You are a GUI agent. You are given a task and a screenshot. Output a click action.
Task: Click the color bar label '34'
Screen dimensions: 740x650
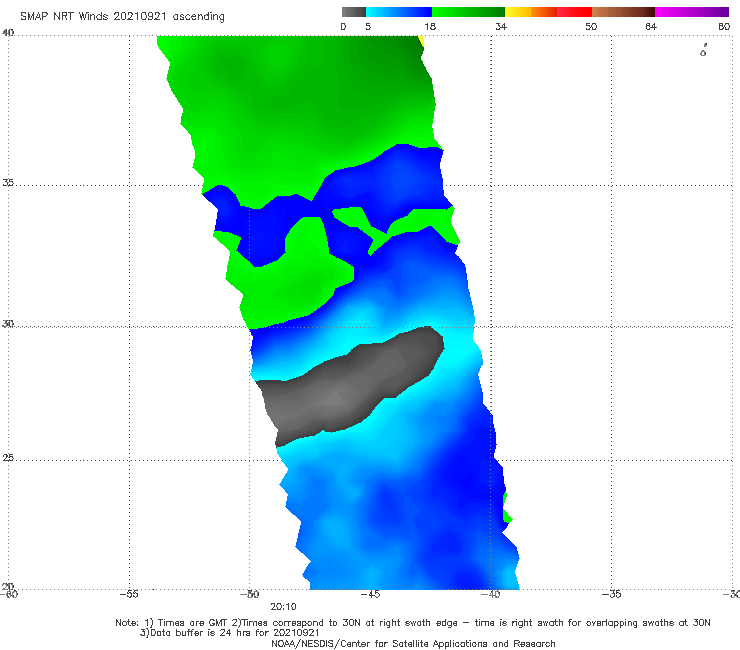coord(501,26)
